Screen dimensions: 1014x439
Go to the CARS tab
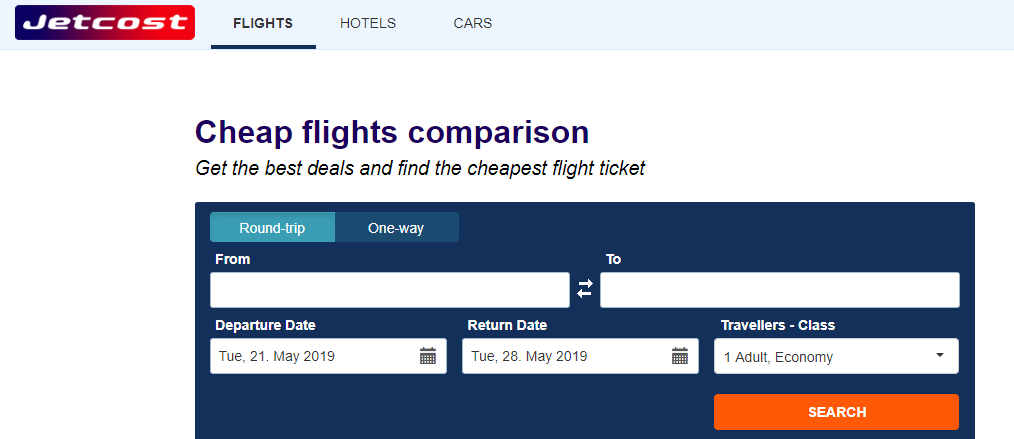pyautogui.click(x=472, y=23)
